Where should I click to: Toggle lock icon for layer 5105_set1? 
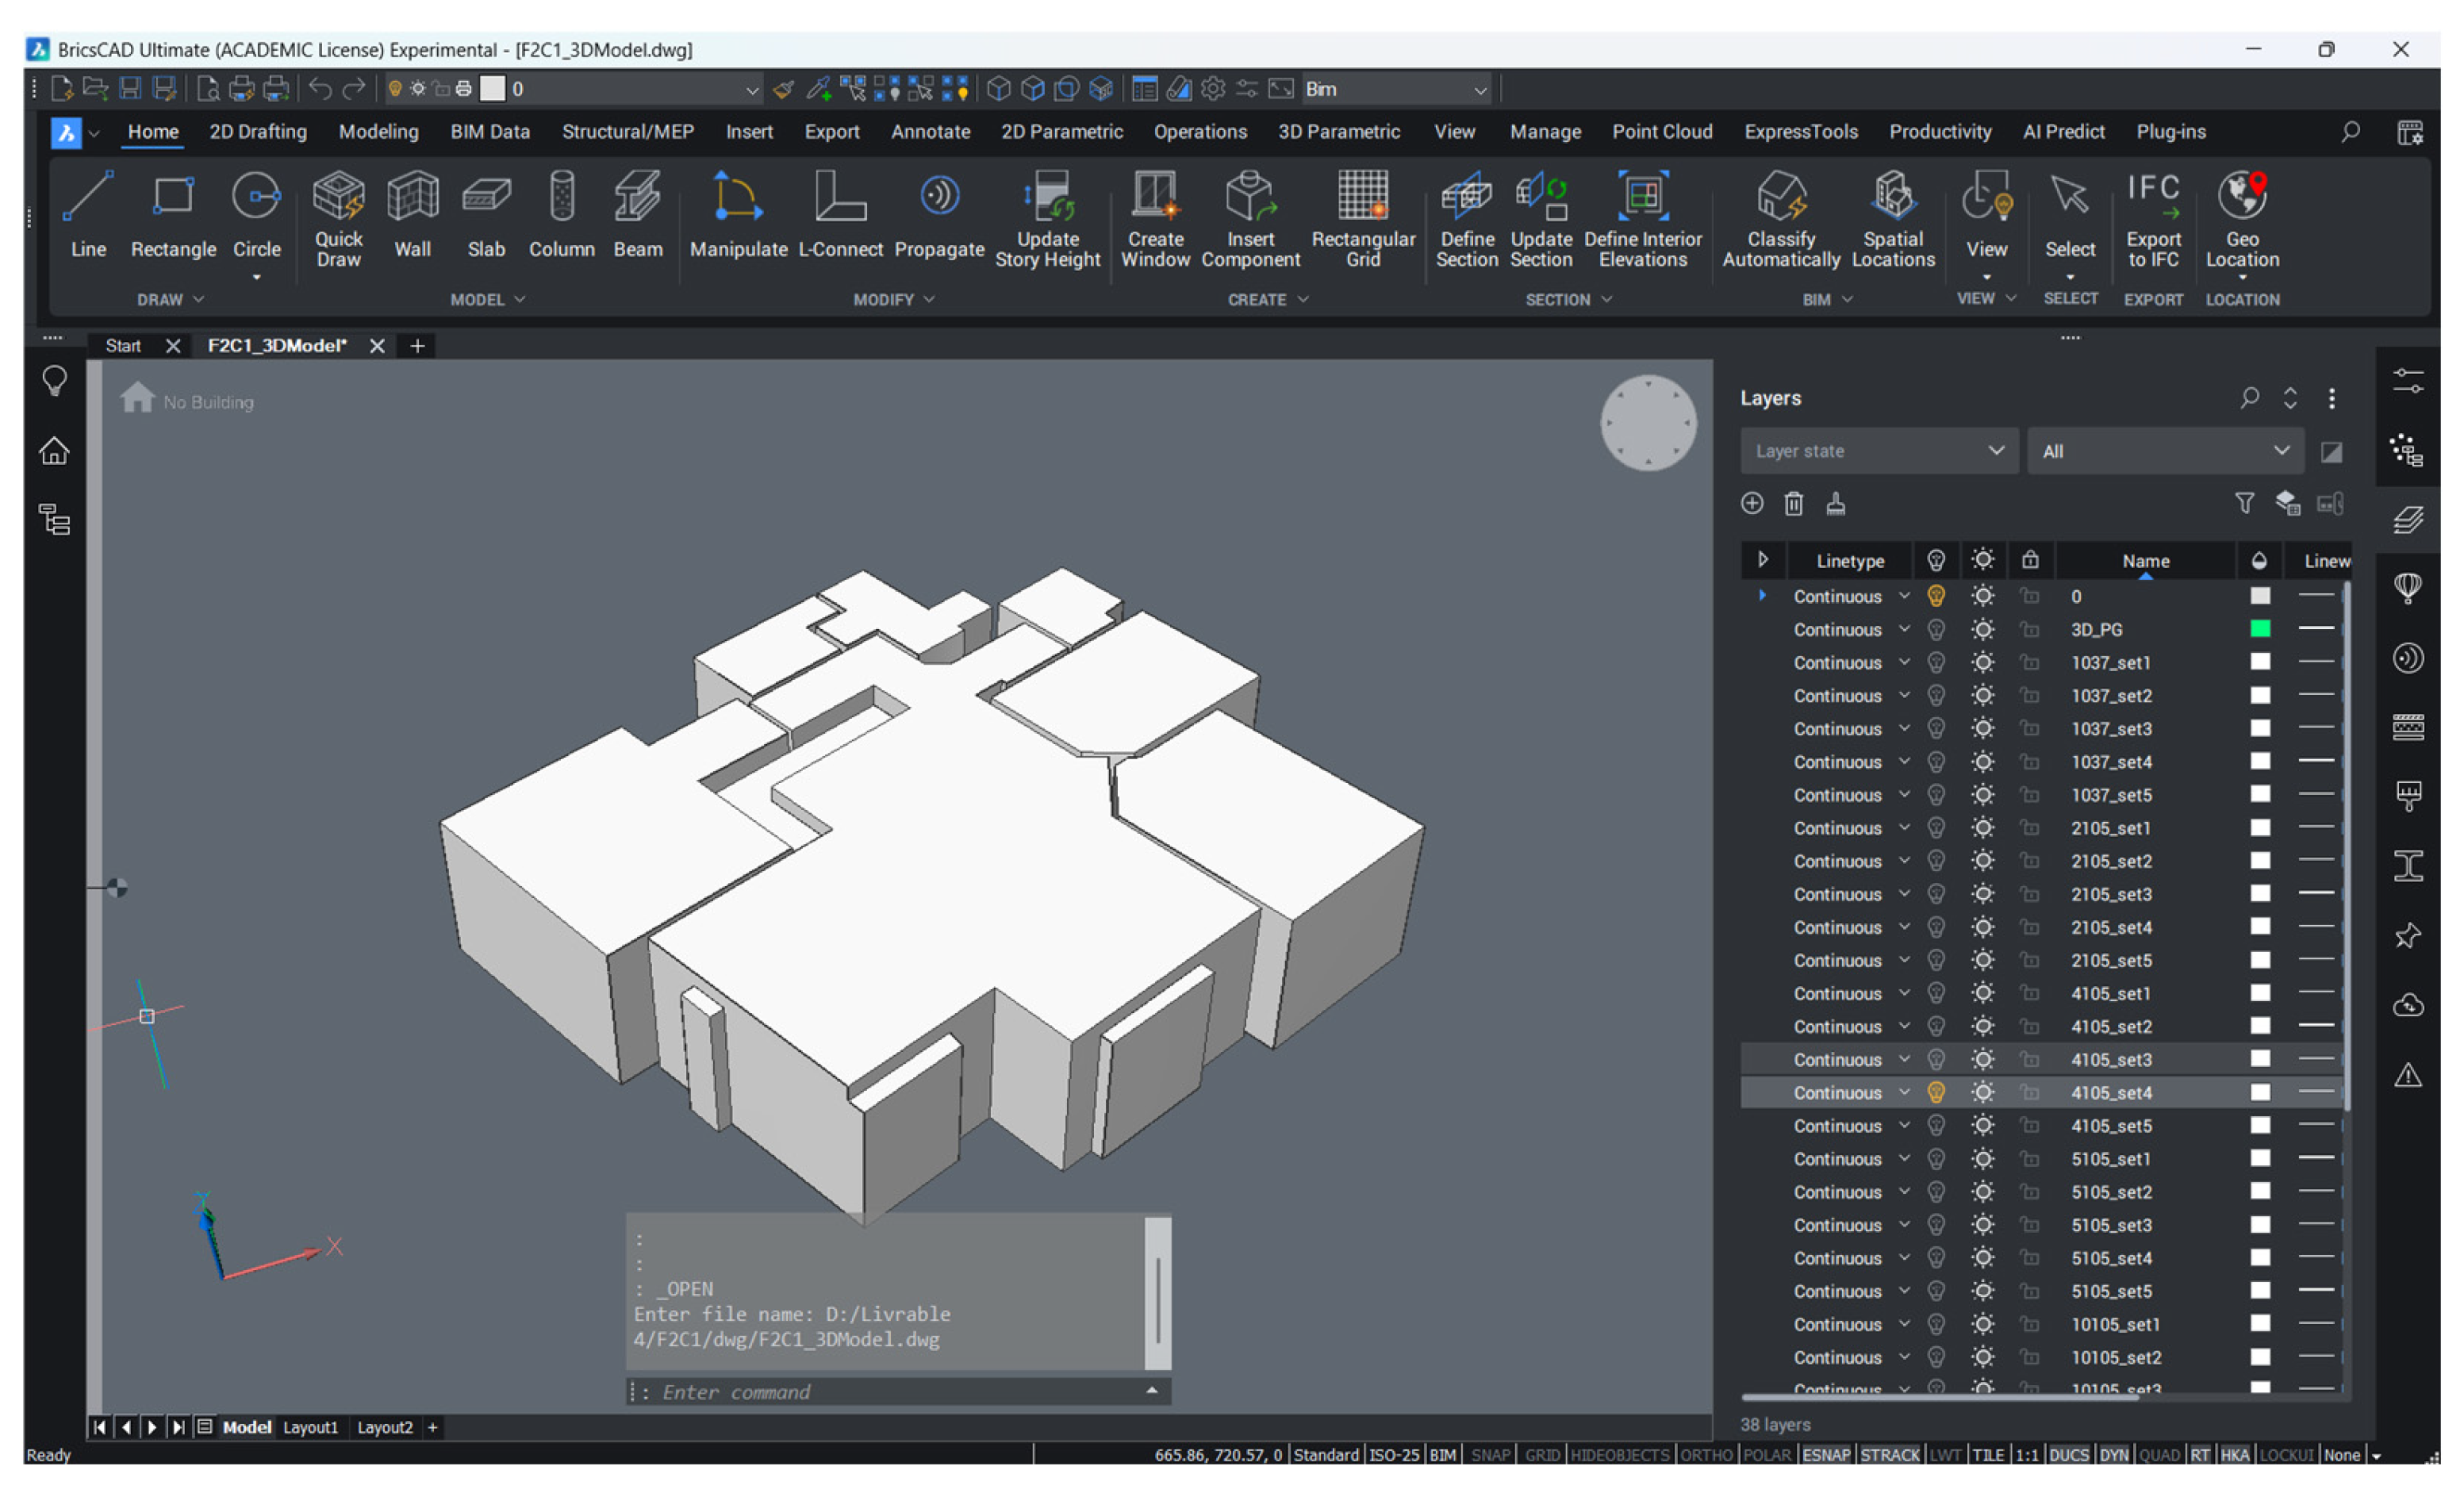[2029, 1159]
